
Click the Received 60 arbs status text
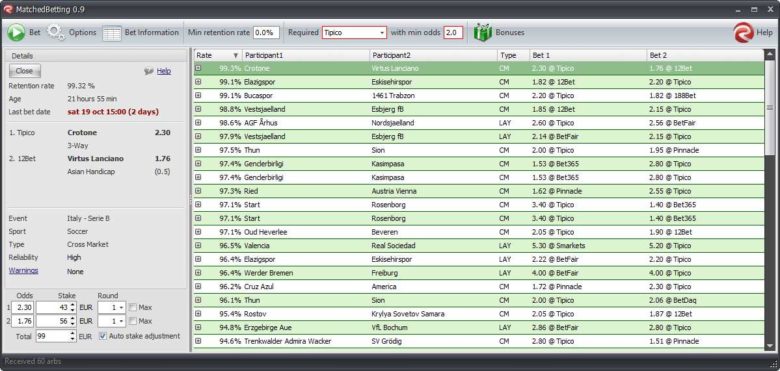coord(33,361)
